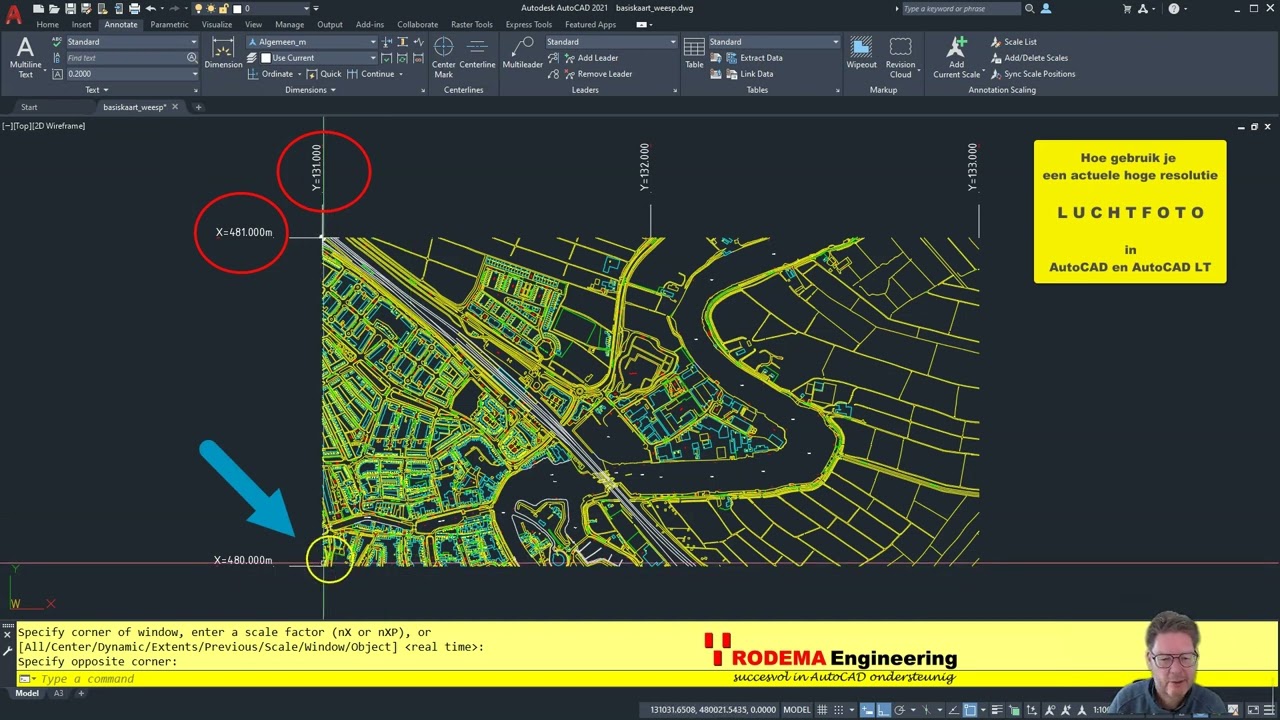
Task: Select the Dimension tool
Action: click(223, 53)
